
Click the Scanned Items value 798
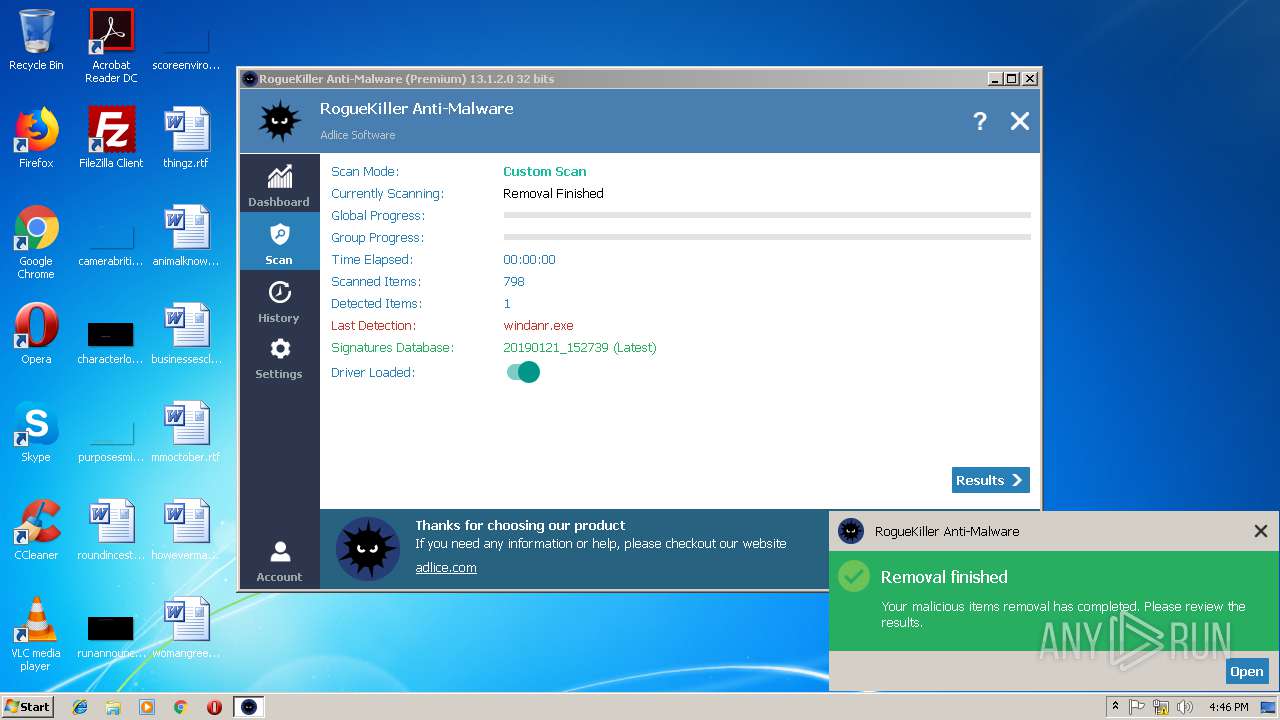[514, 281]
